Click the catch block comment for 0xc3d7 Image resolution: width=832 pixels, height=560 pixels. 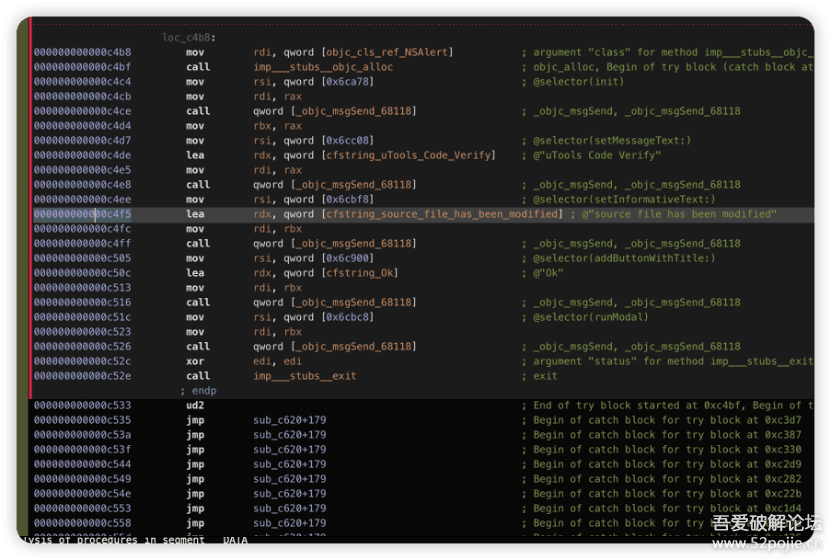(x=667, y=420)
